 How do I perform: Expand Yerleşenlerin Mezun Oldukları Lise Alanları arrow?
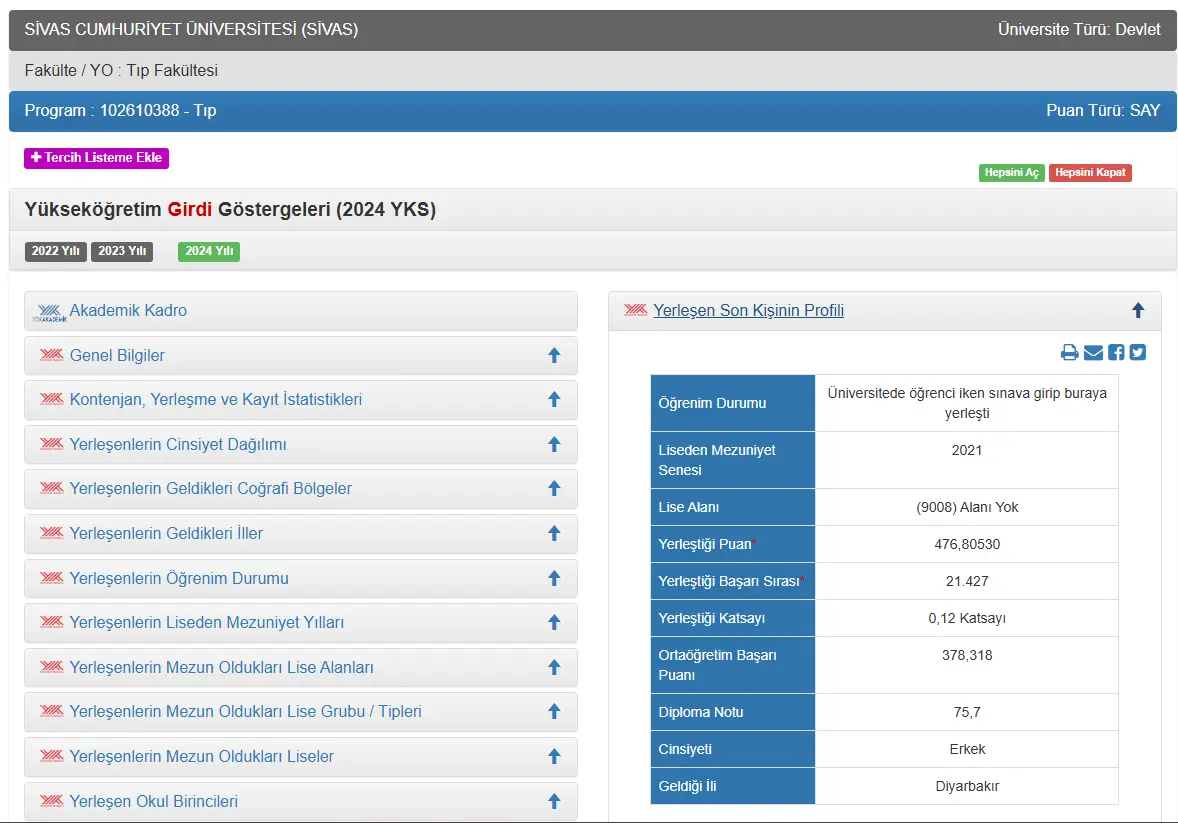[x=554, y=667]
